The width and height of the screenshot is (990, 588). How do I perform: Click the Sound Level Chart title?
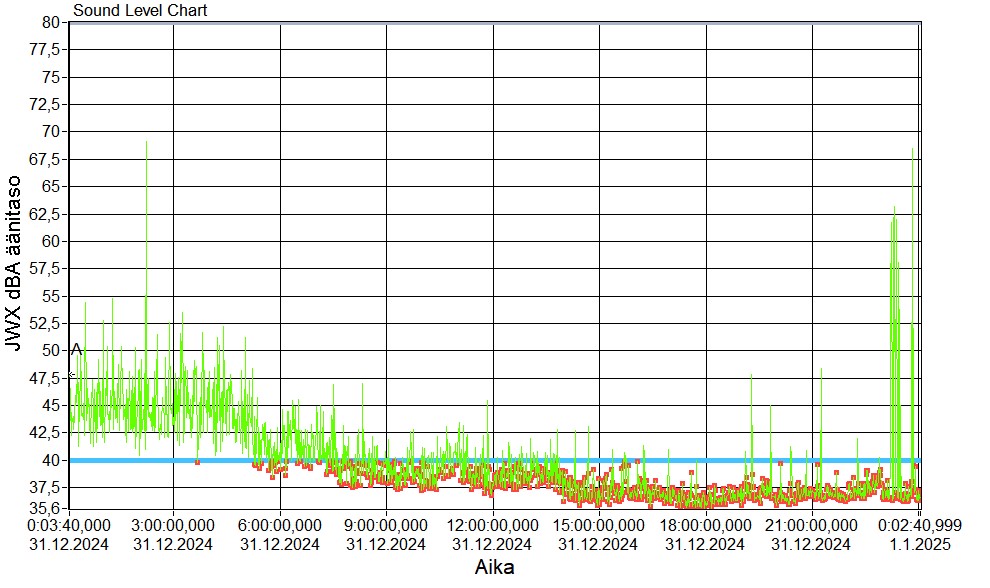tap(140, 11)
